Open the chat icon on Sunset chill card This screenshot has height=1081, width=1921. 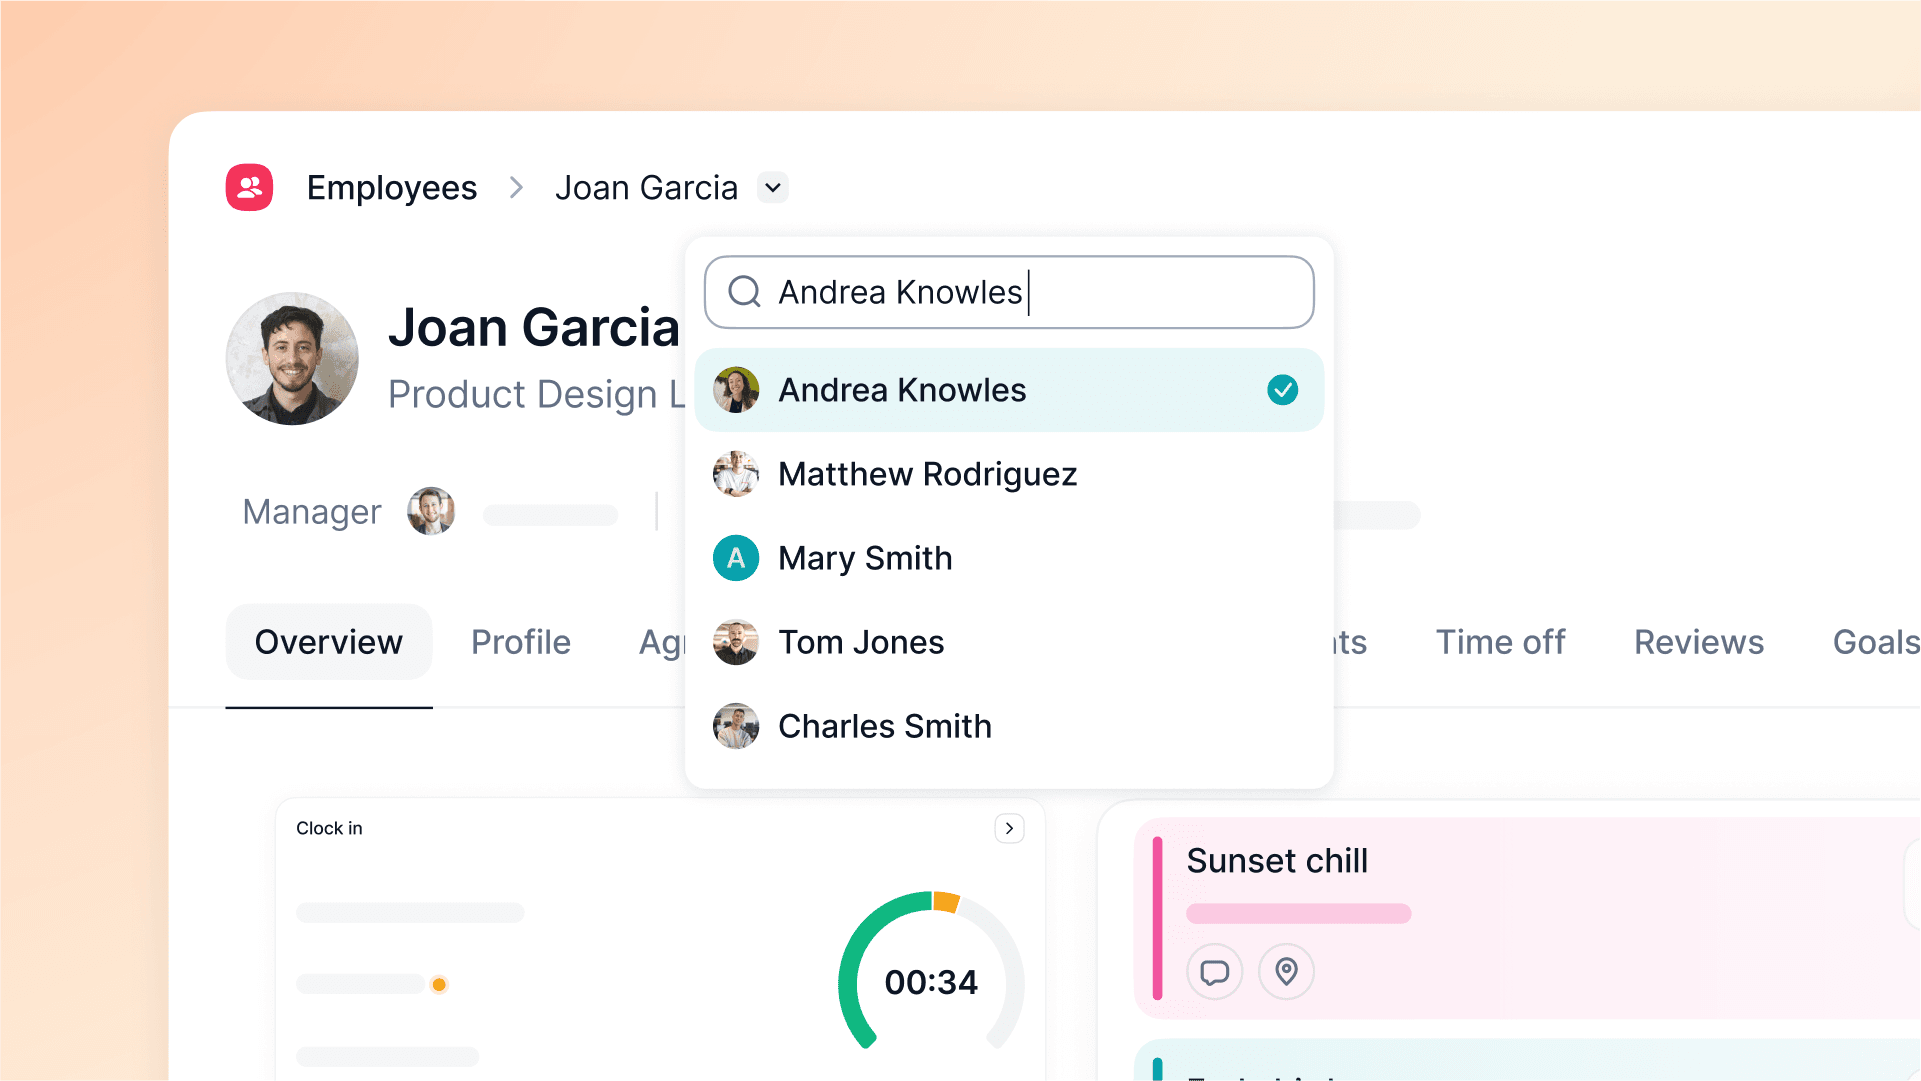[x=1214, y=971]
